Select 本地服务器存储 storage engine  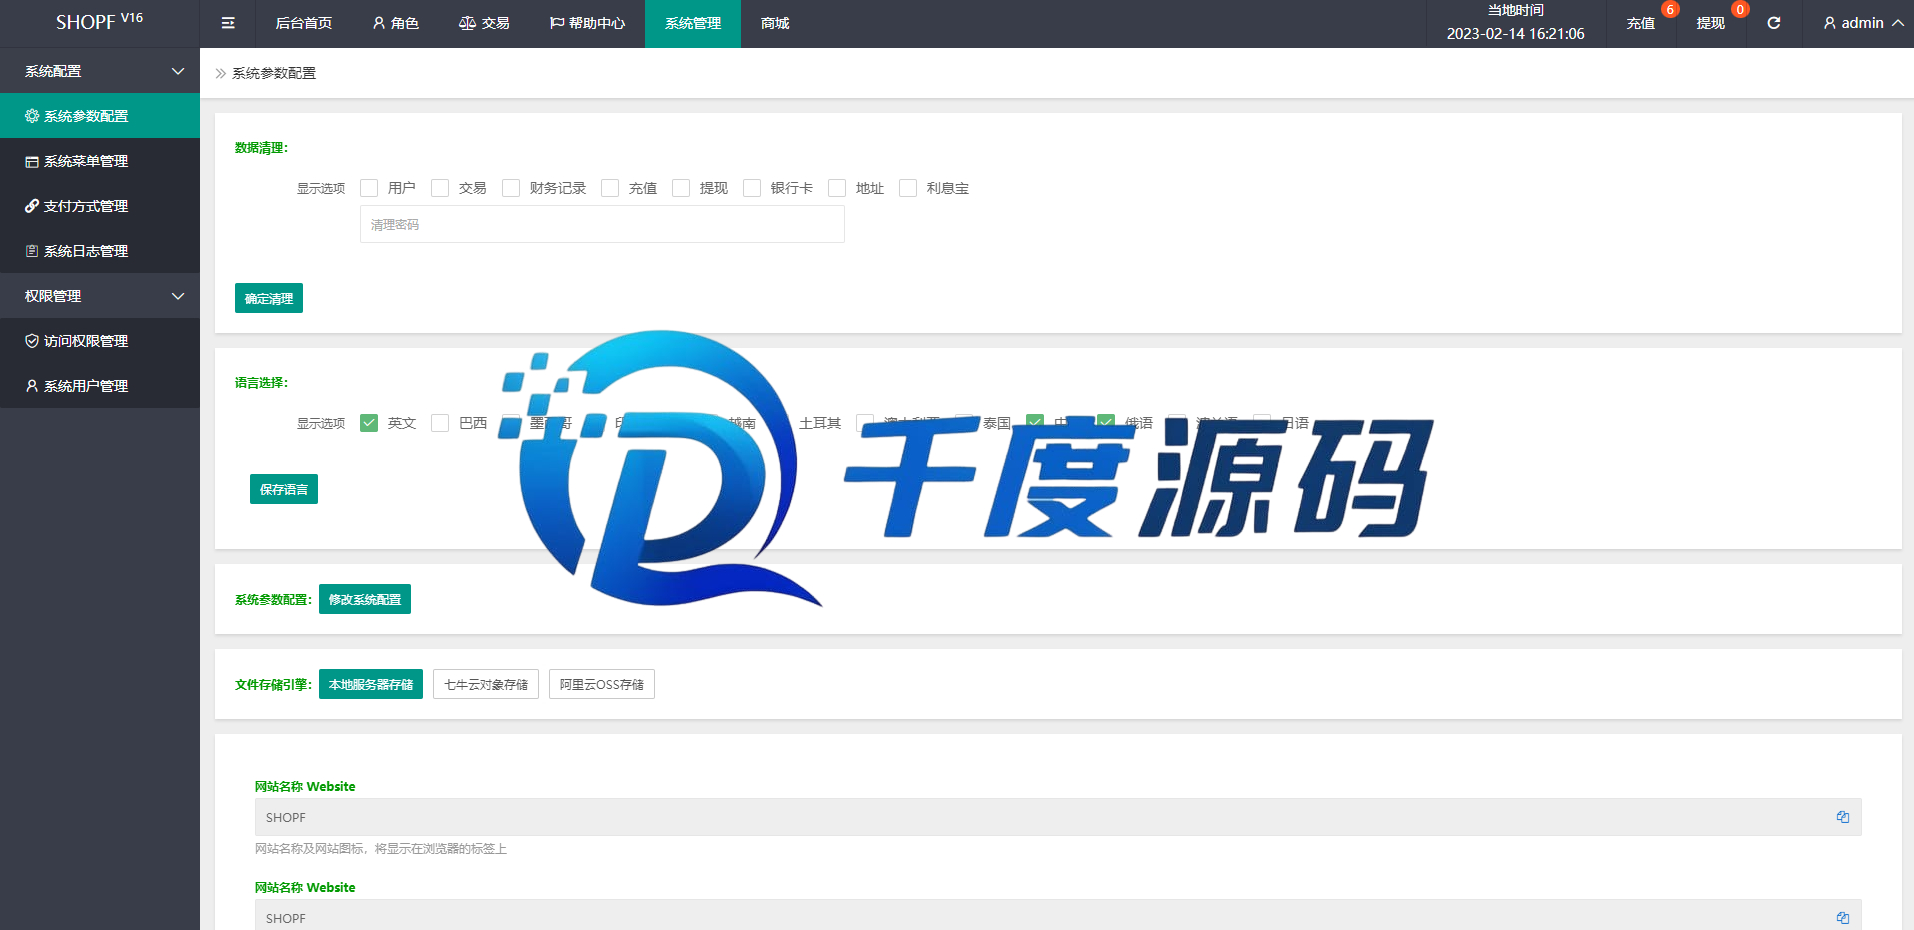(x=371, y=684)
